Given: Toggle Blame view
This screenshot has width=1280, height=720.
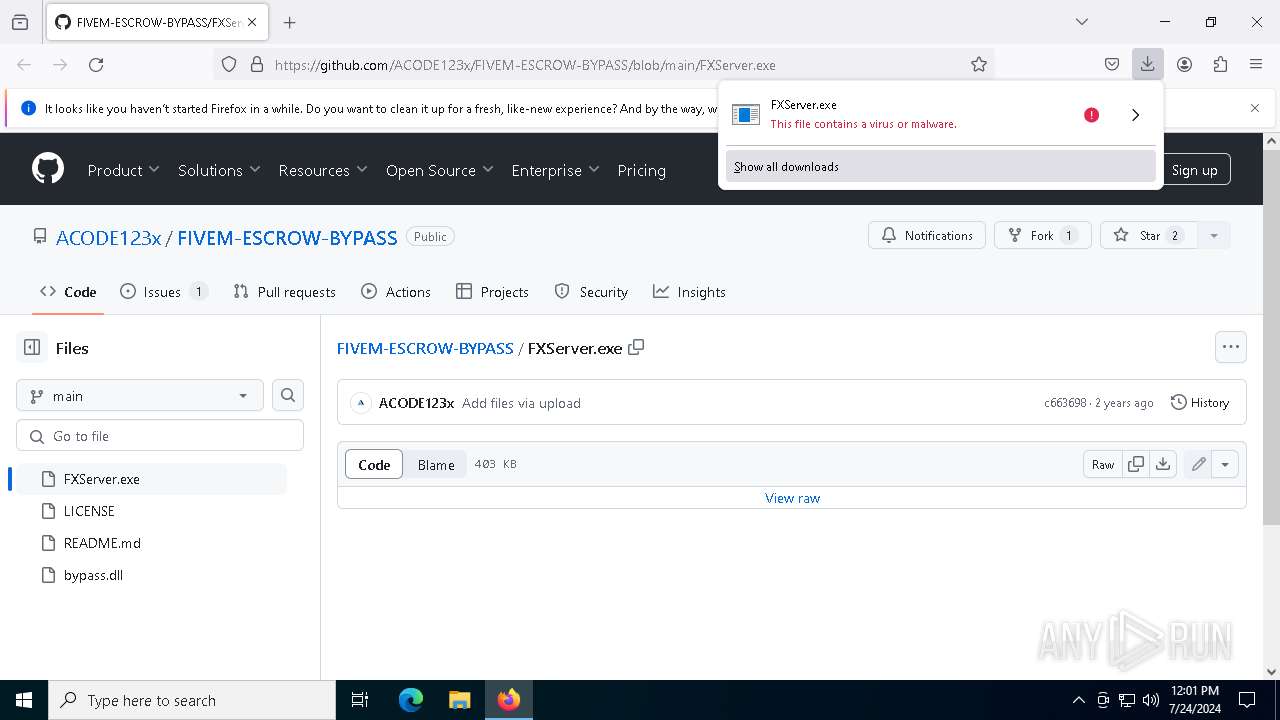Looking at the screenshot, I should pyautogui.click(x=436, y=465).
